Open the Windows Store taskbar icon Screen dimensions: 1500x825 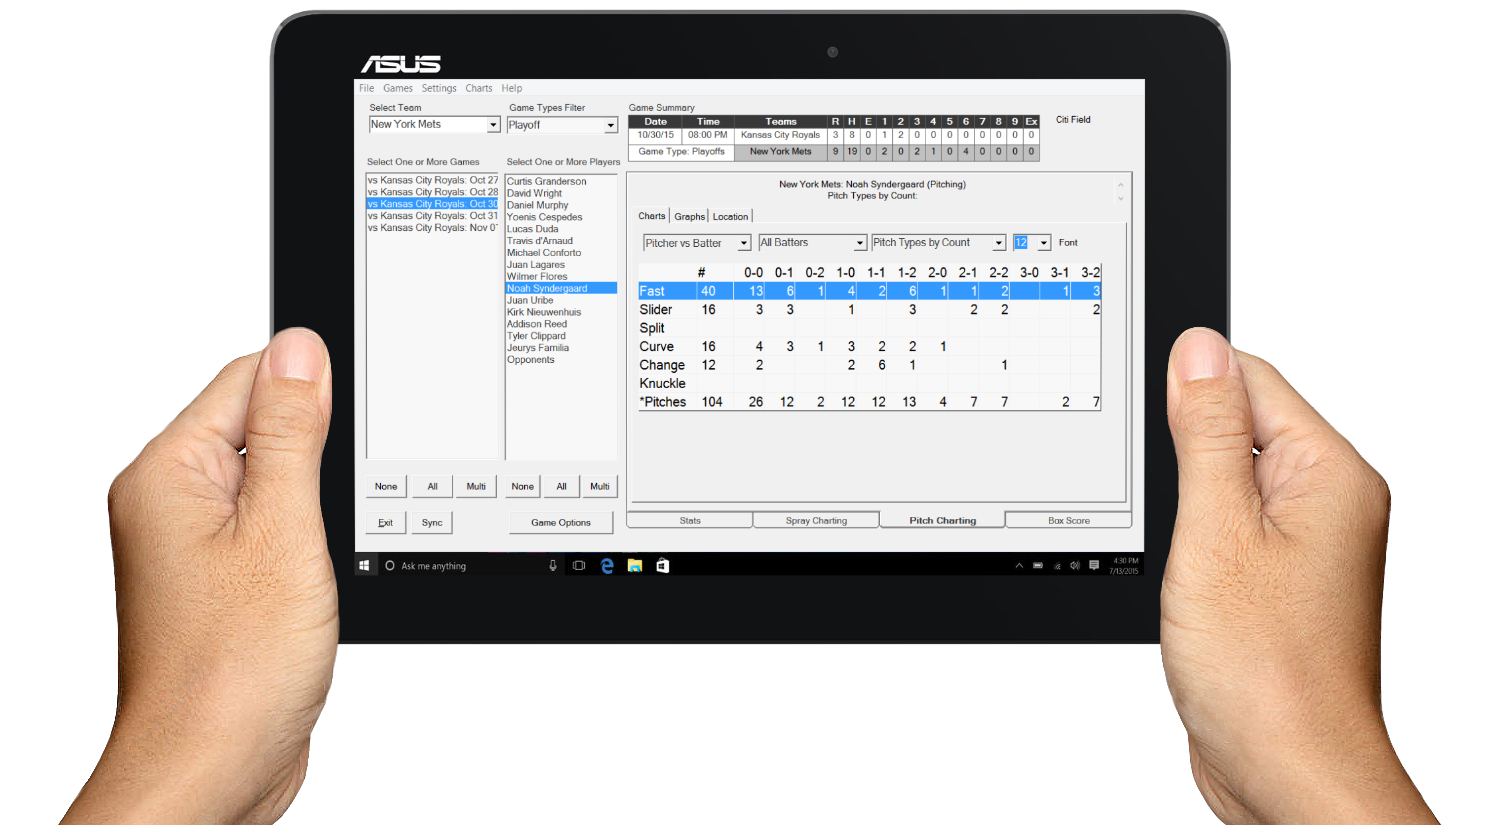pos(662,566)
